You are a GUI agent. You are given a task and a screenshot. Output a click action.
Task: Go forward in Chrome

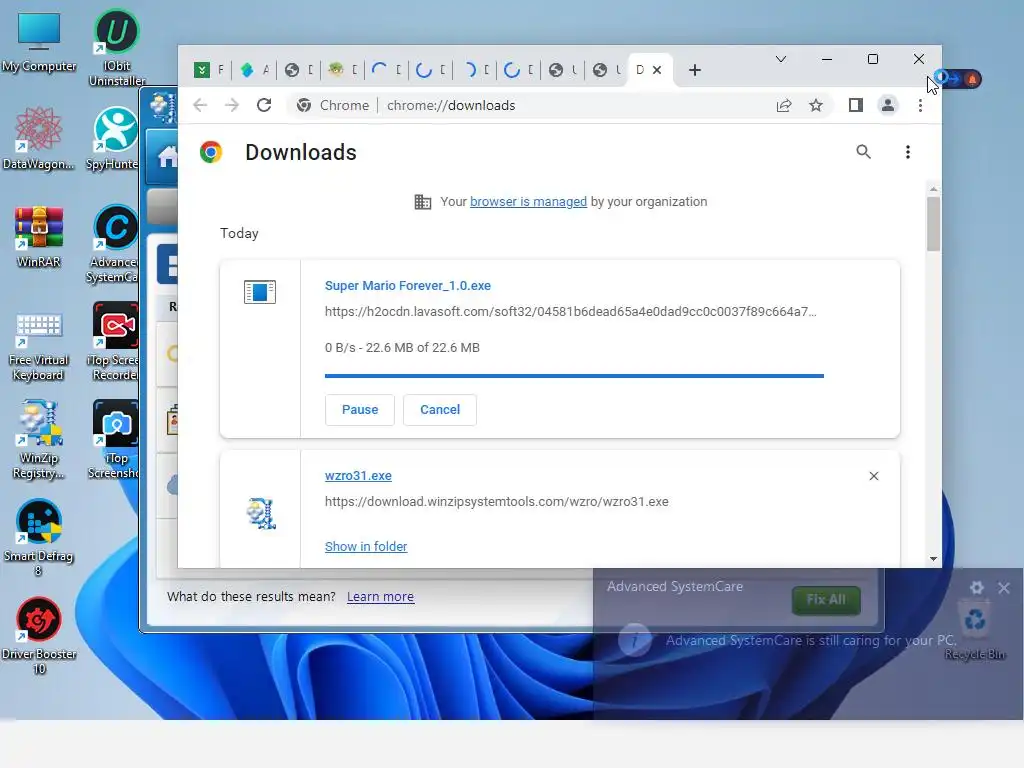232,105
